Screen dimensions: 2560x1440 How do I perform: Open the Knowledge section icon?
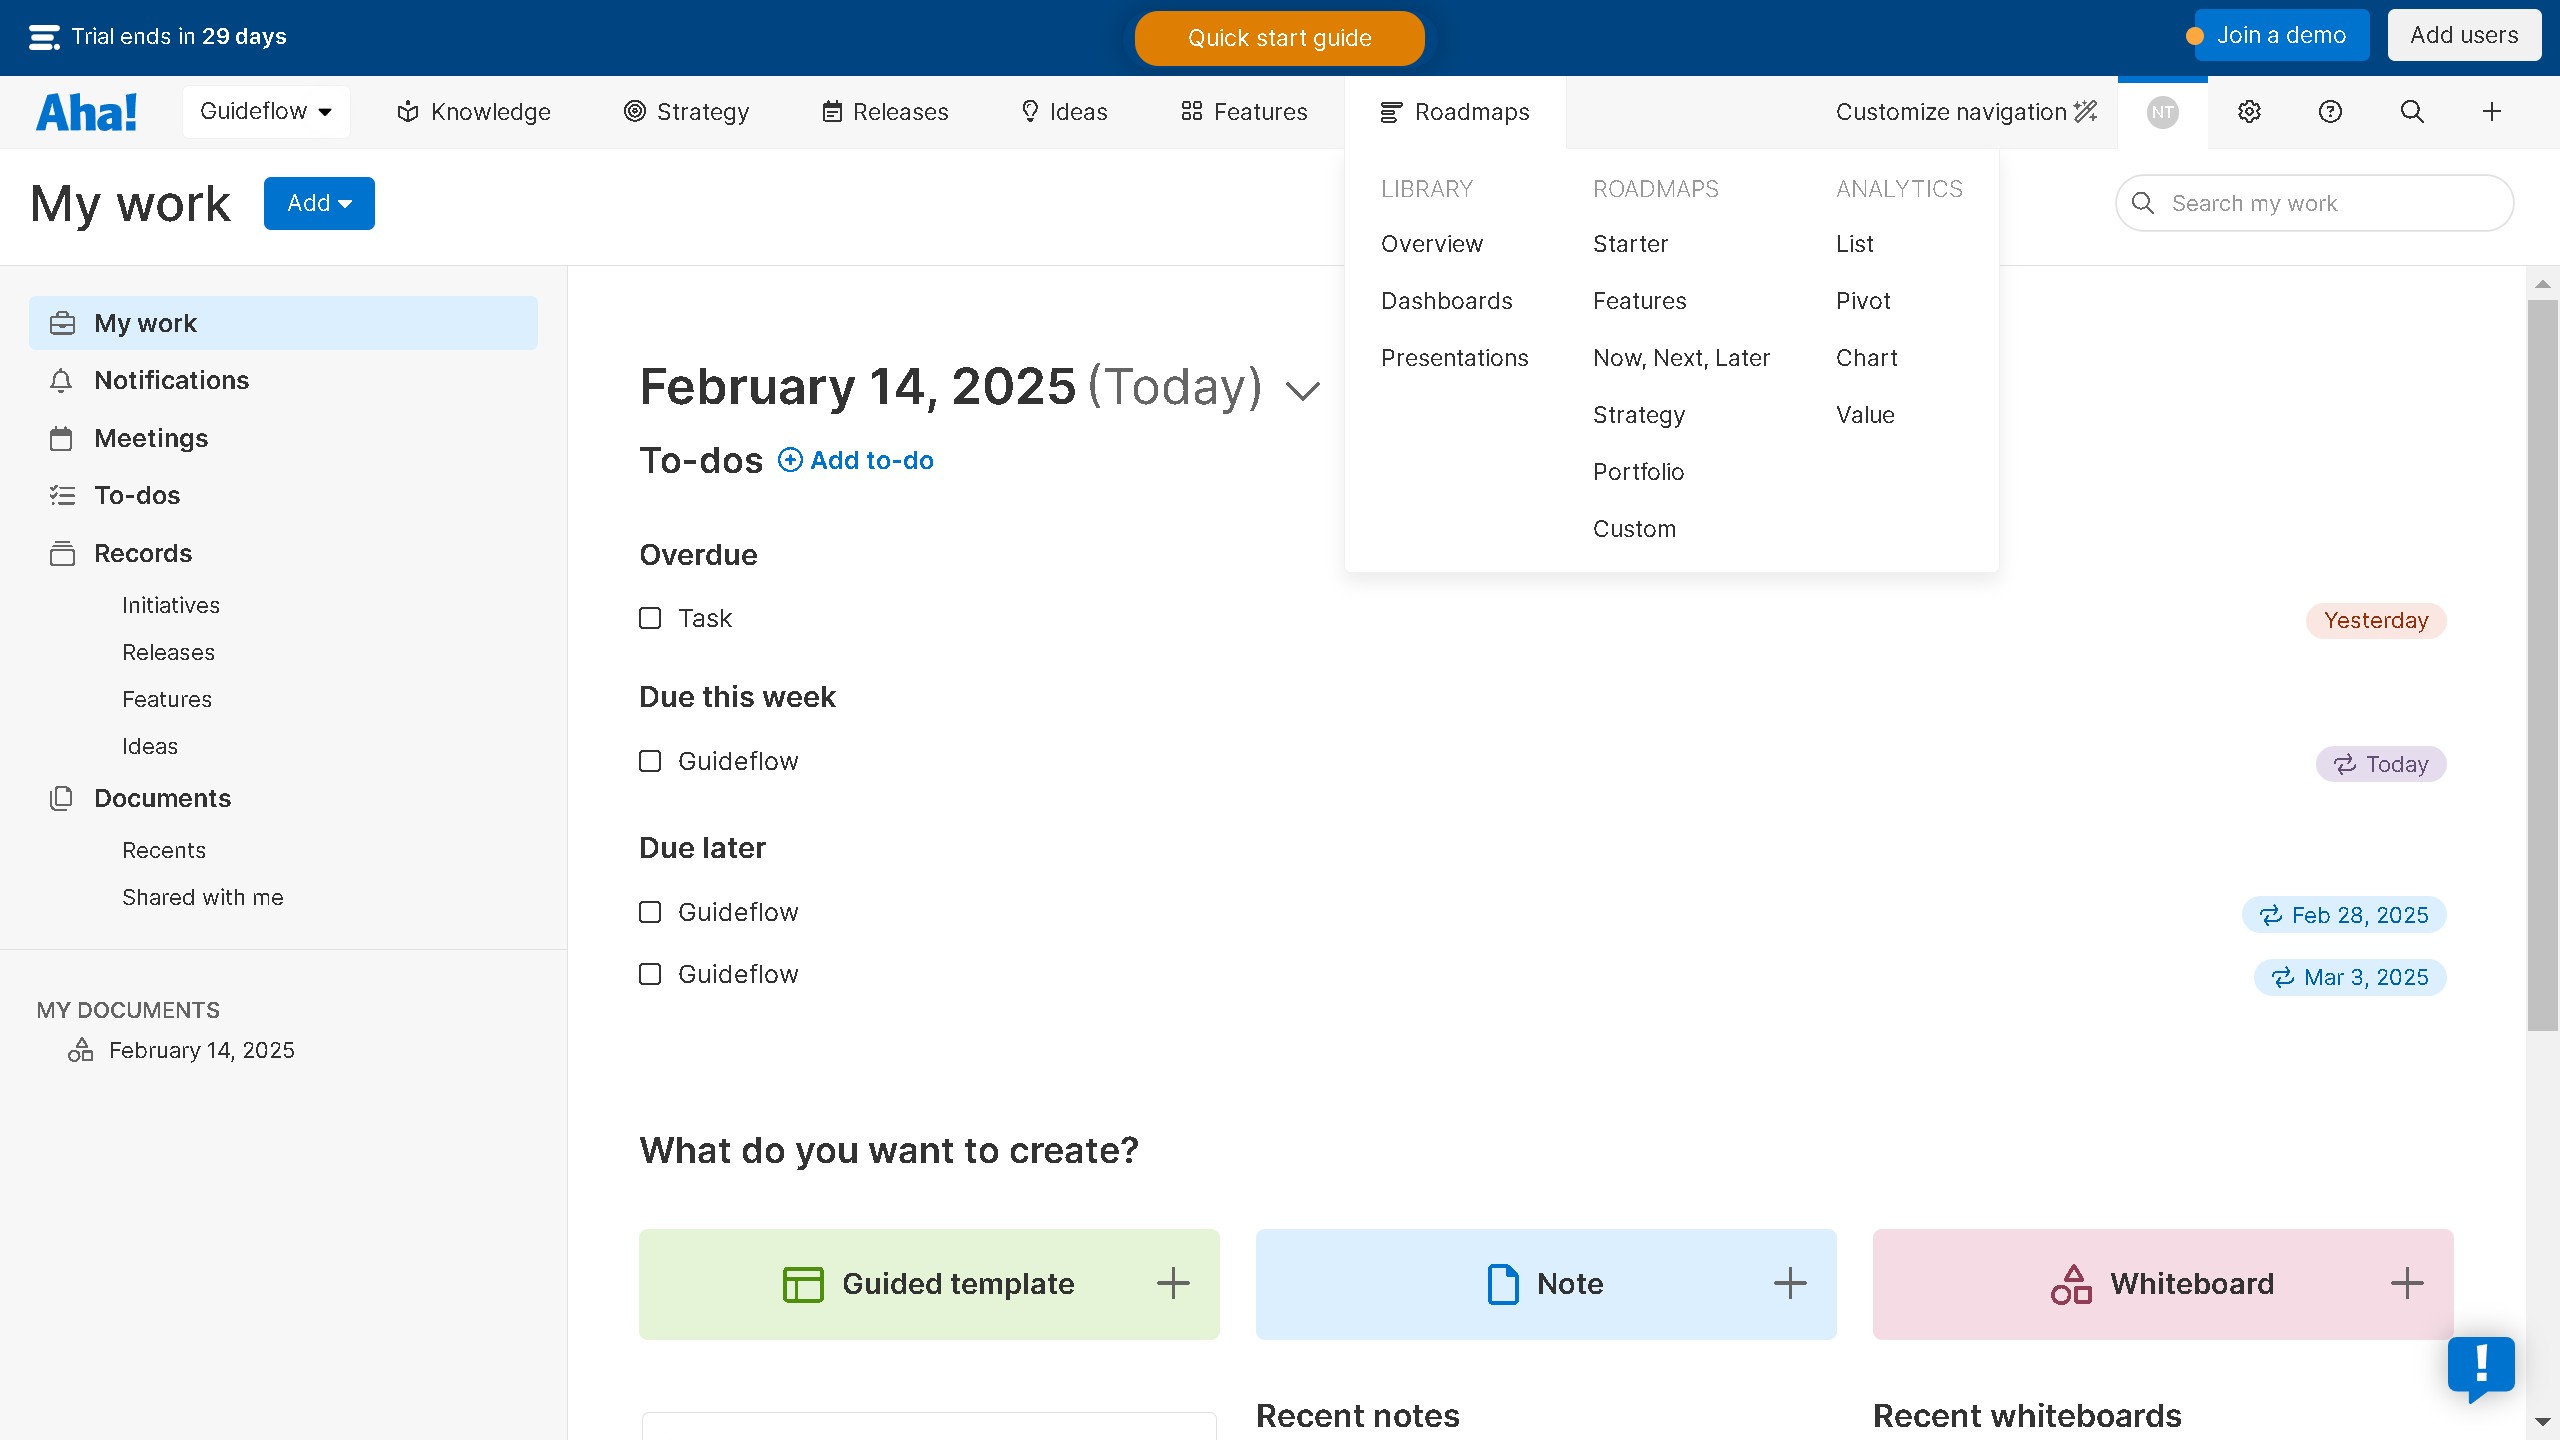[x=407, y=111]
